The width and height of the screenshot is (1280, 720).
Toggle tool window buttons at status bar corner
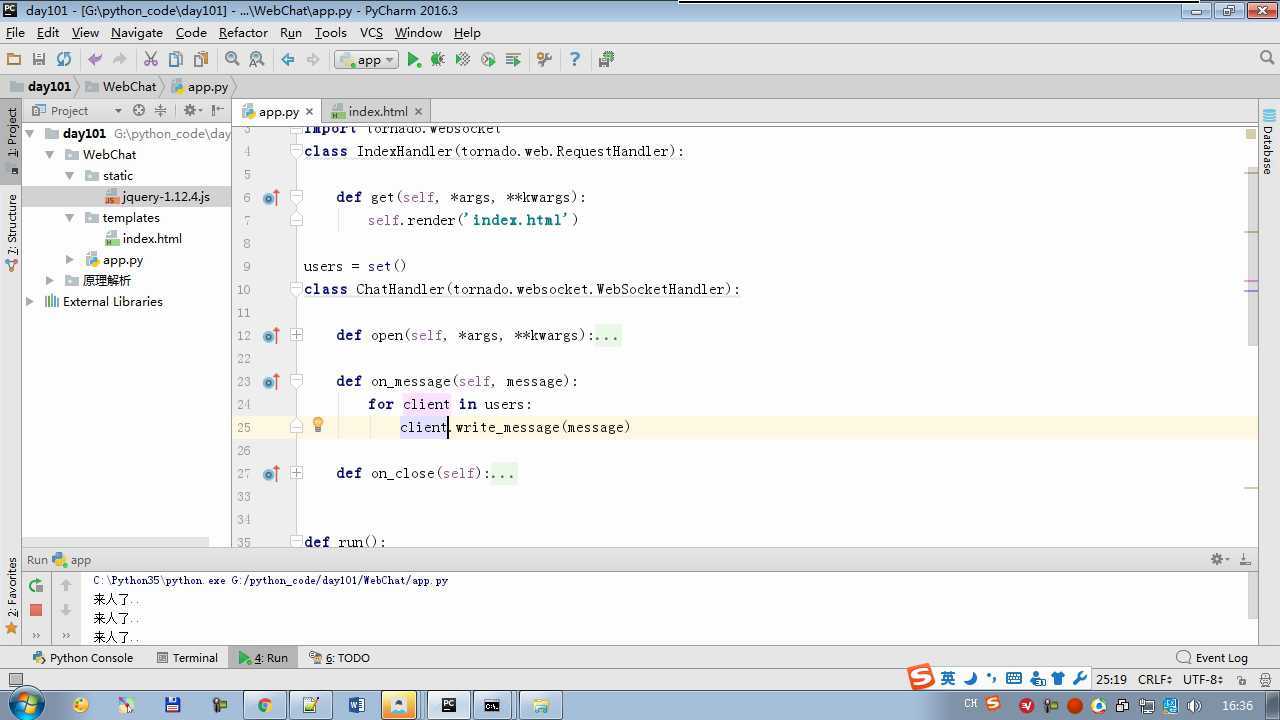(x=15, y=679)
